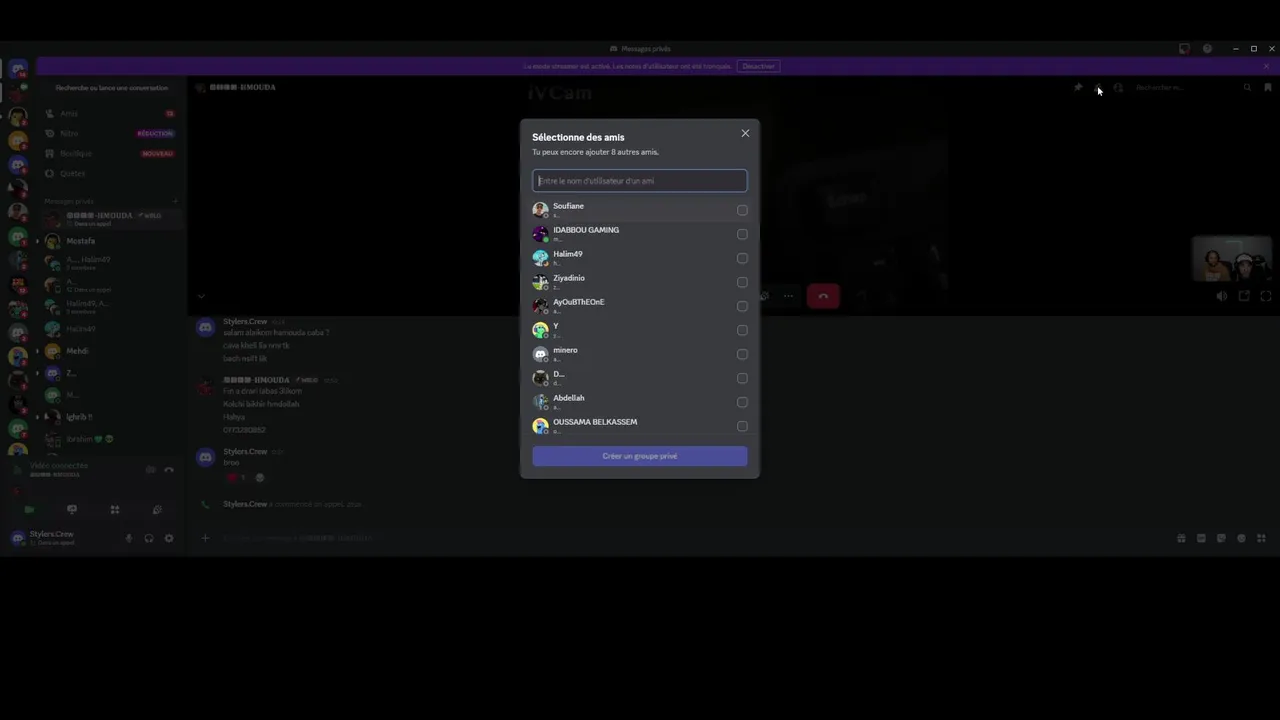1280x720 pixels.
Task: Check the box for friend Y
Action: click(x=742, y=330)
